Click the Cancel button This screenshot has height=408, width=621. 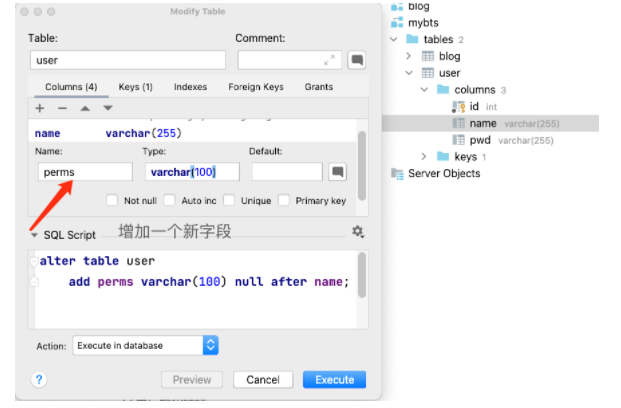click(x=263, y=379)
